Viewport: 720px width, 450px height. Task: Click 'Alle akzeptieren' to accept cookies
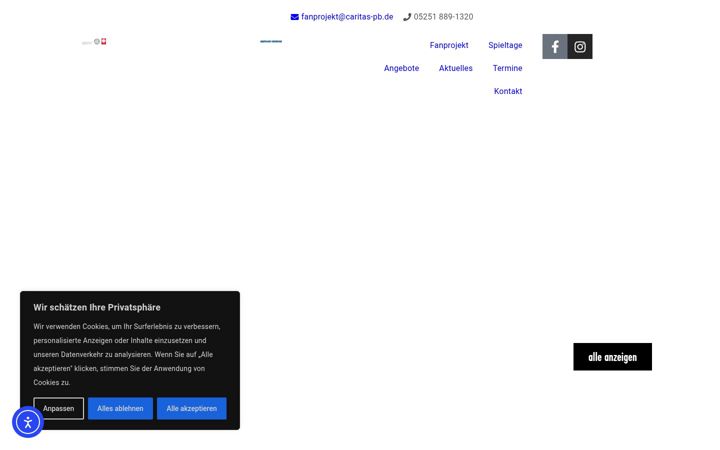pos(191,408)
